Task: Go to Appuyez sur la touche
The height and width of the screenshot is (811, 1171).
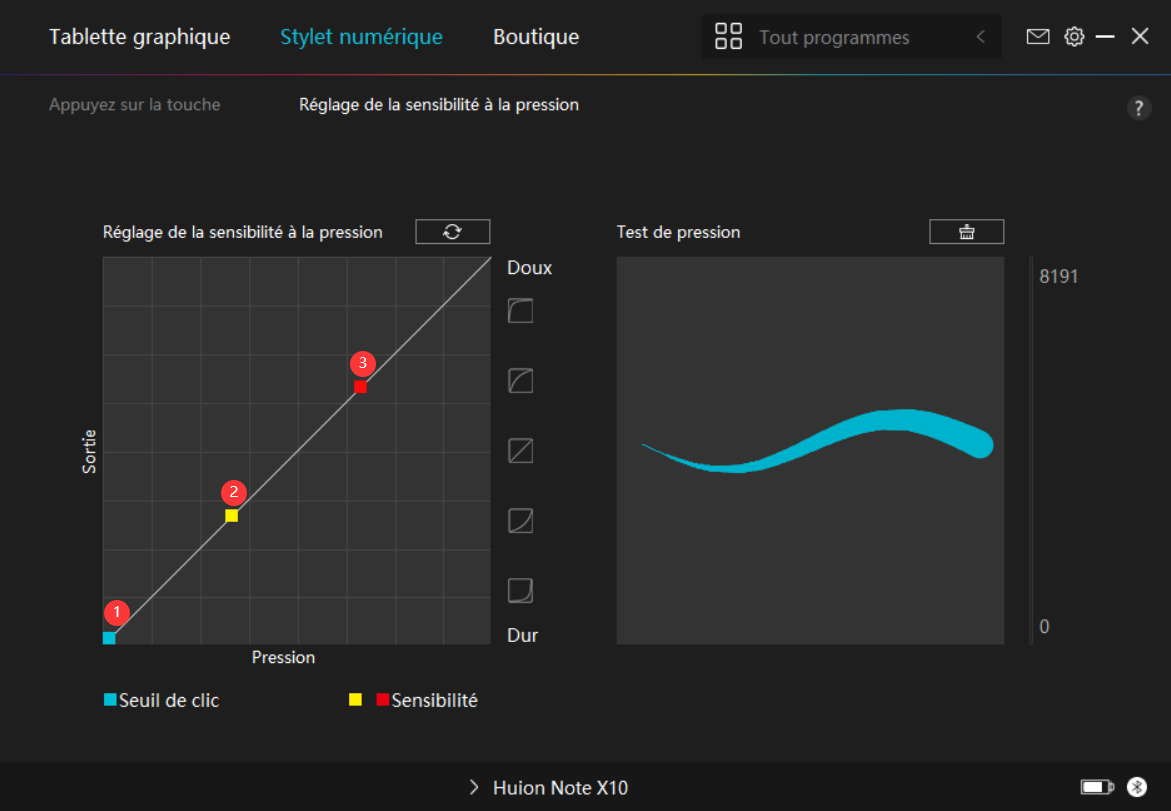Action: point(134,104)
